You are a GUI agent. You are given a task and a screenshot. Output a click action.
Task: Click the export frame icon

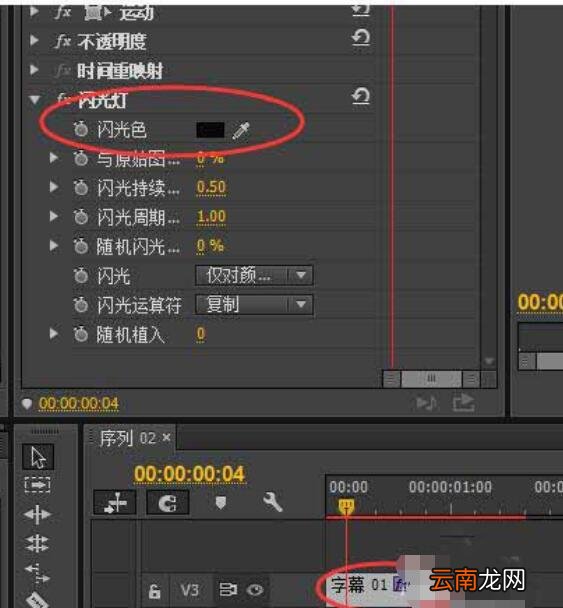click(464, 403)
